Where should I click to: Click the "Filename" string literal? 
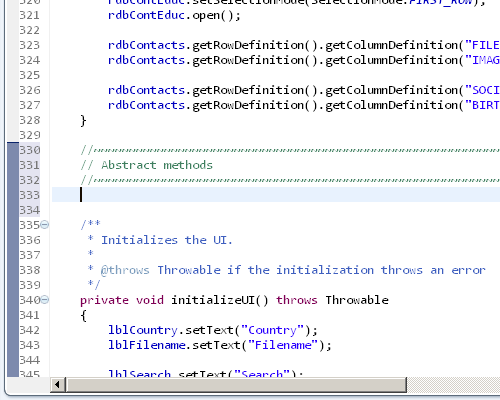(283, 345)
